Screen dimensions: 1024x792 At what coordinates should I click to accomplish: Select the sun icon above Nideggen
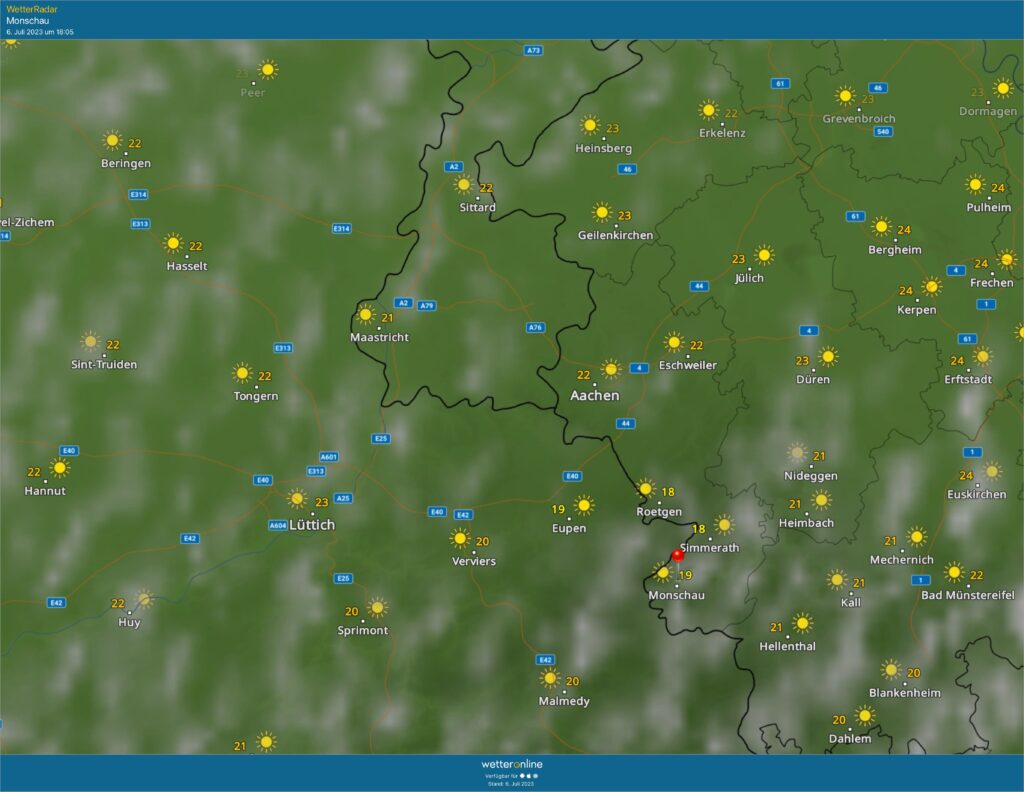(x=797, y=452)
